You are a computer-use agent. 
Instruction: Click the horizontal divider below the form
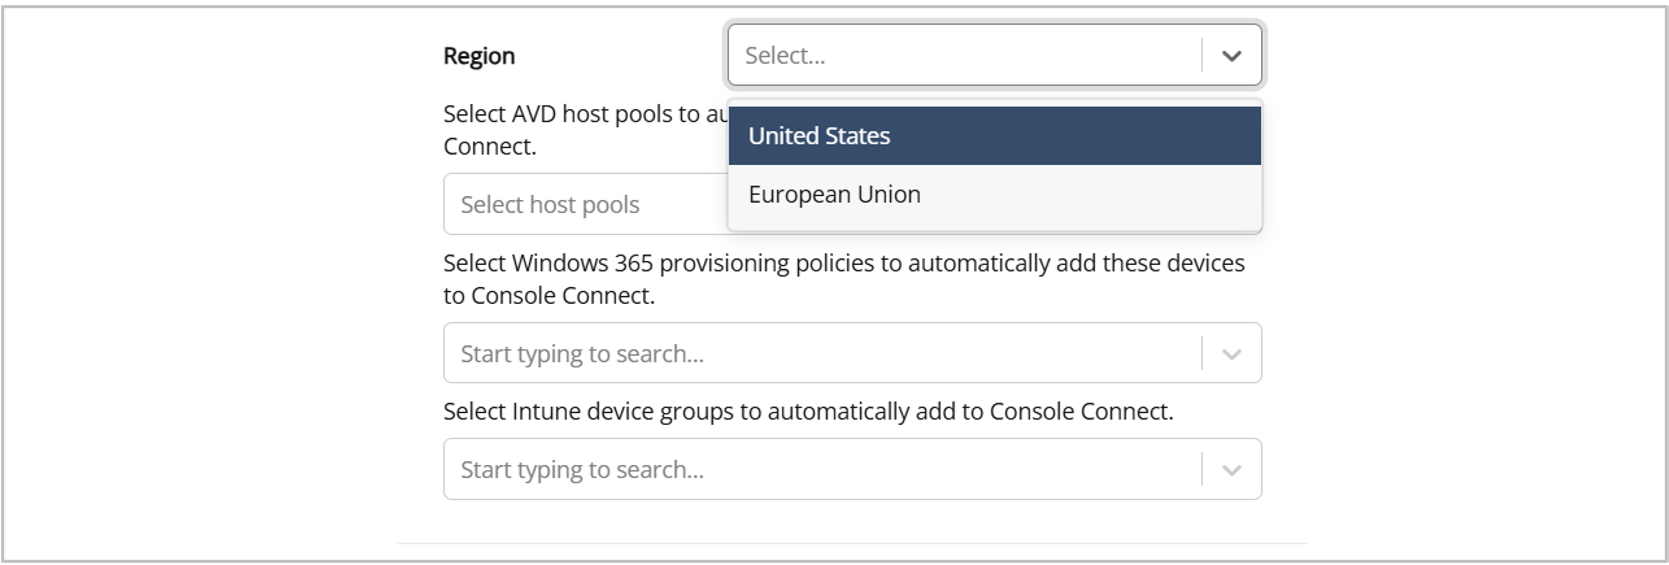point(851,543)
